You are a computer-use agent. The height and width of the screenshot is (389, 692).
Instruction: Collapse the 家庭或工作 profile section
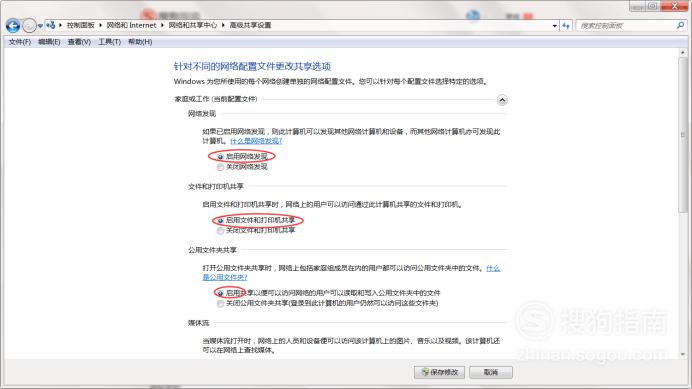502,100
